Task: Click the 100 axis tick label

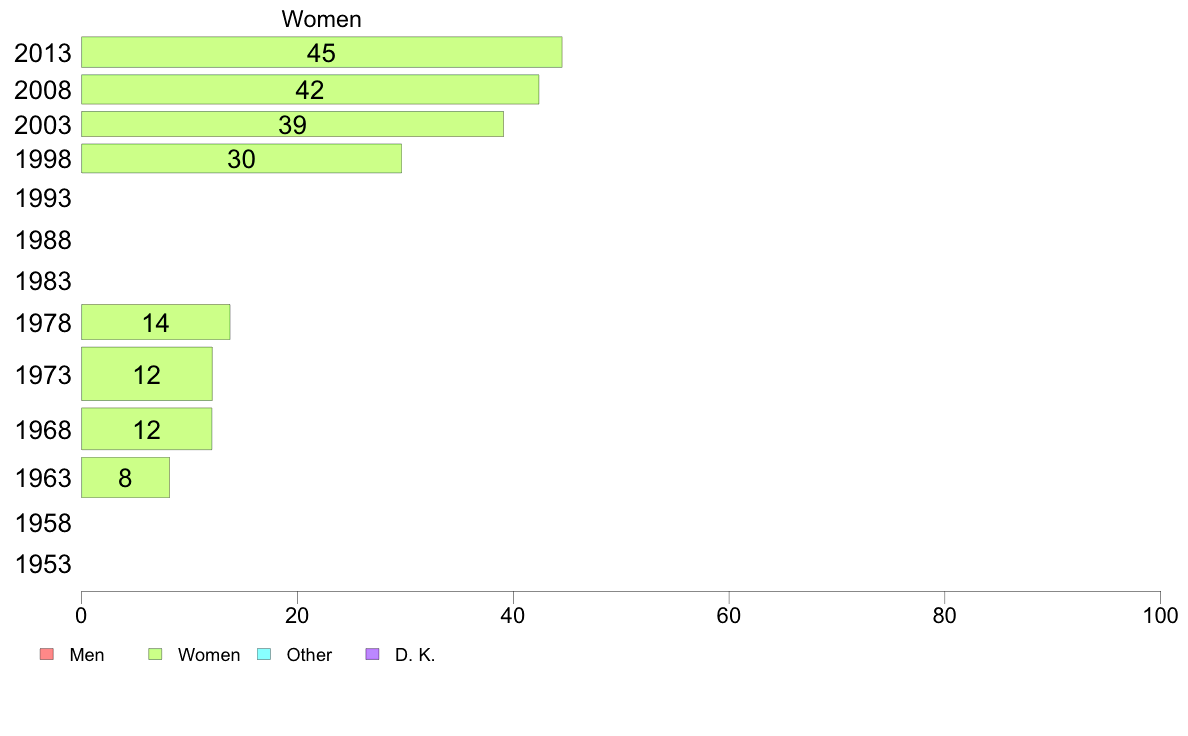Action: tap(1160, 615)
